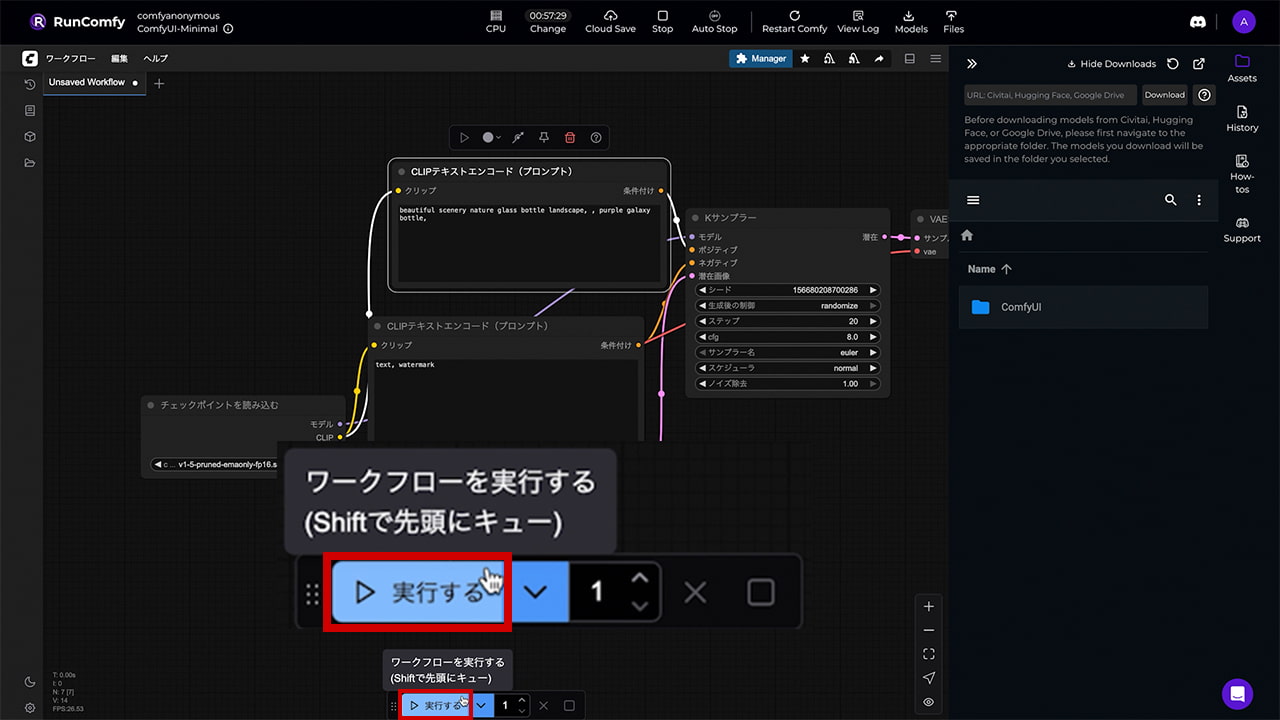Toggle Hide Downloads in assets panel
The width and height of the screenshot is (1280, 720).
1111,64
